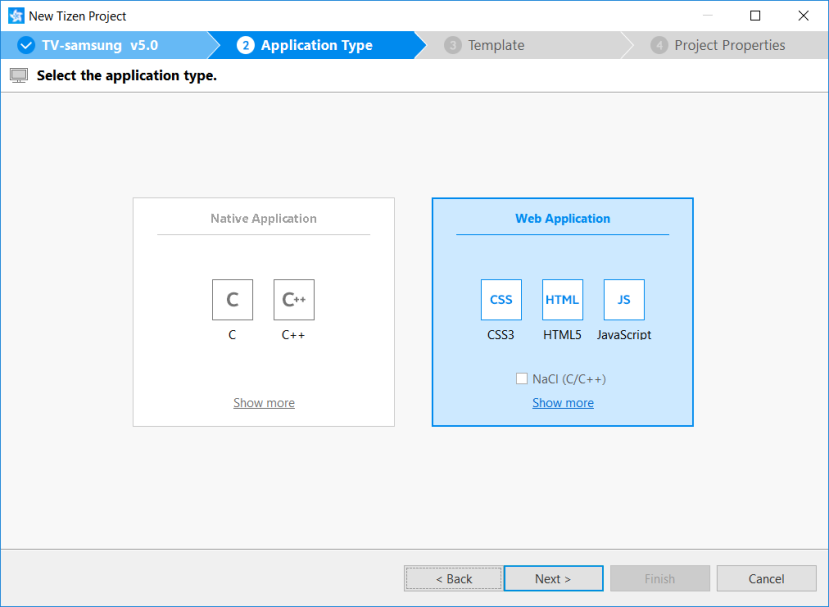The image size is (829, 607).
Task: Select the C icon under Native Application
Action: click(x=232, y=299)
